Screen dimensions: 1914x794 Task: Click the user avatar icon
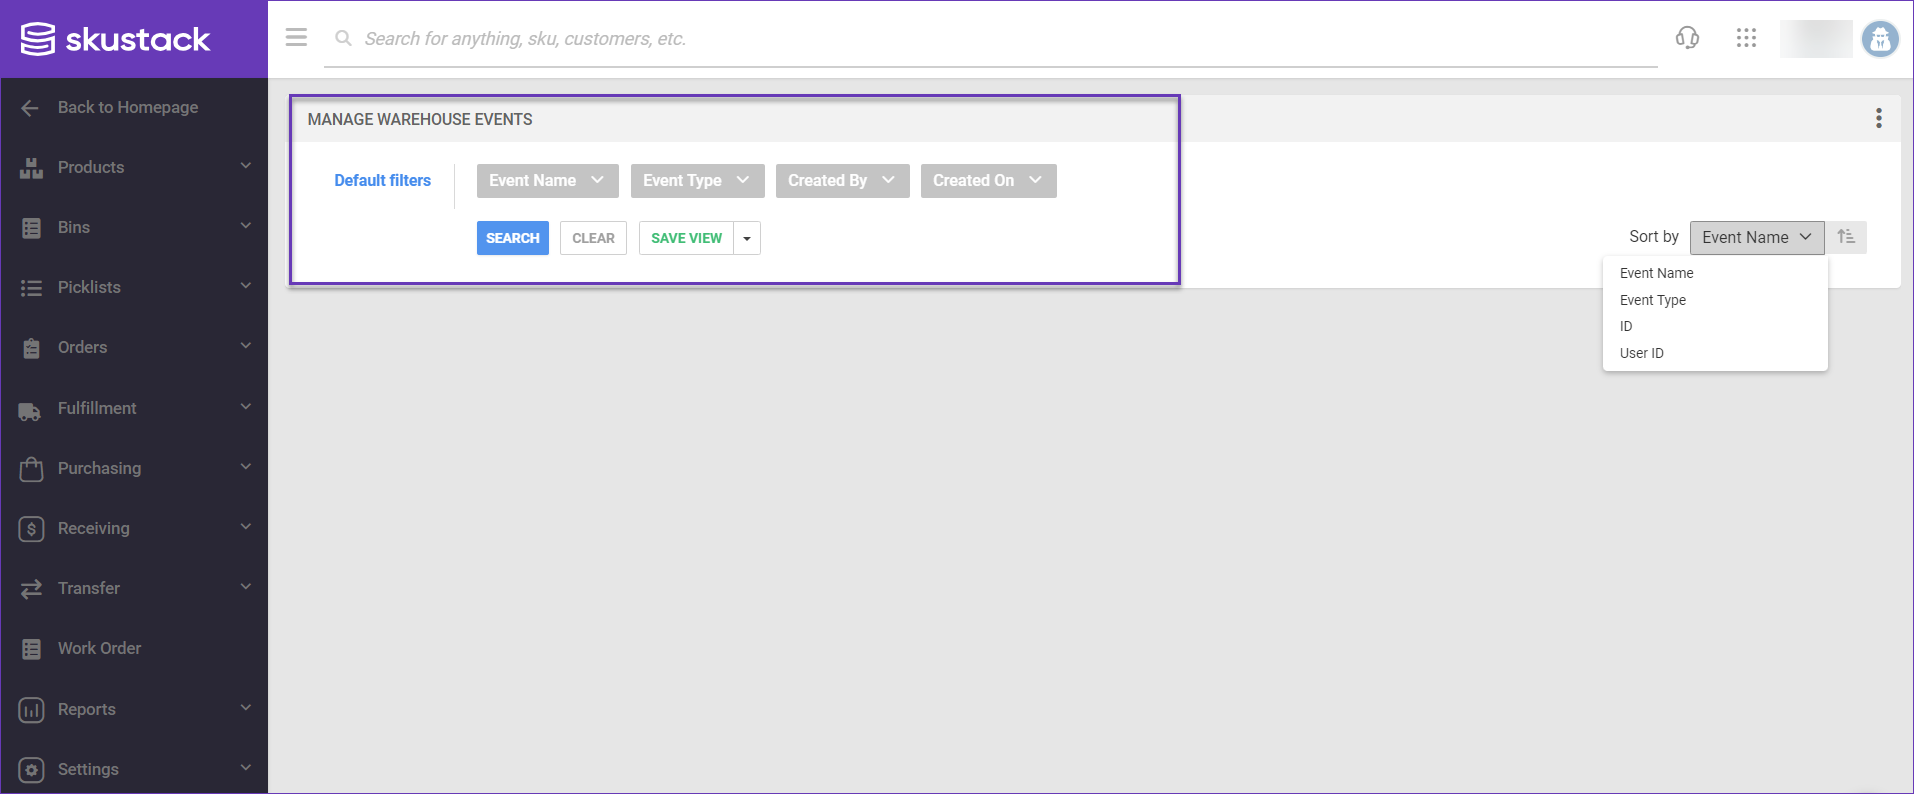pyautogui.click(x=1879, y=39)
